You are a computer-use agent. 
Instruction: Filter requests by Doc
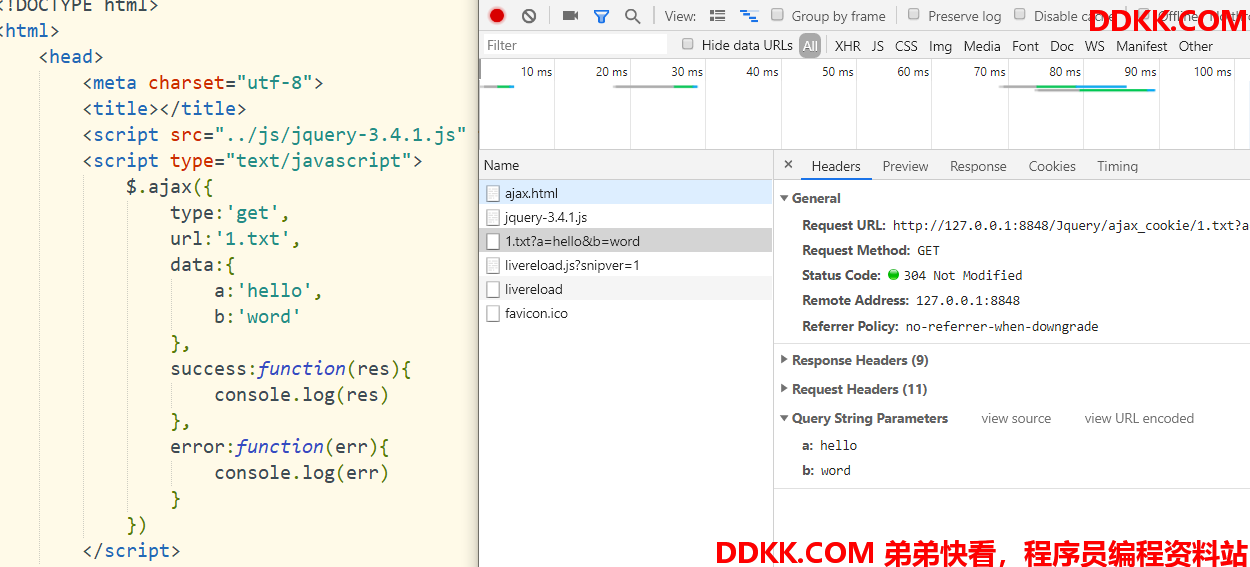[1062, 46]
